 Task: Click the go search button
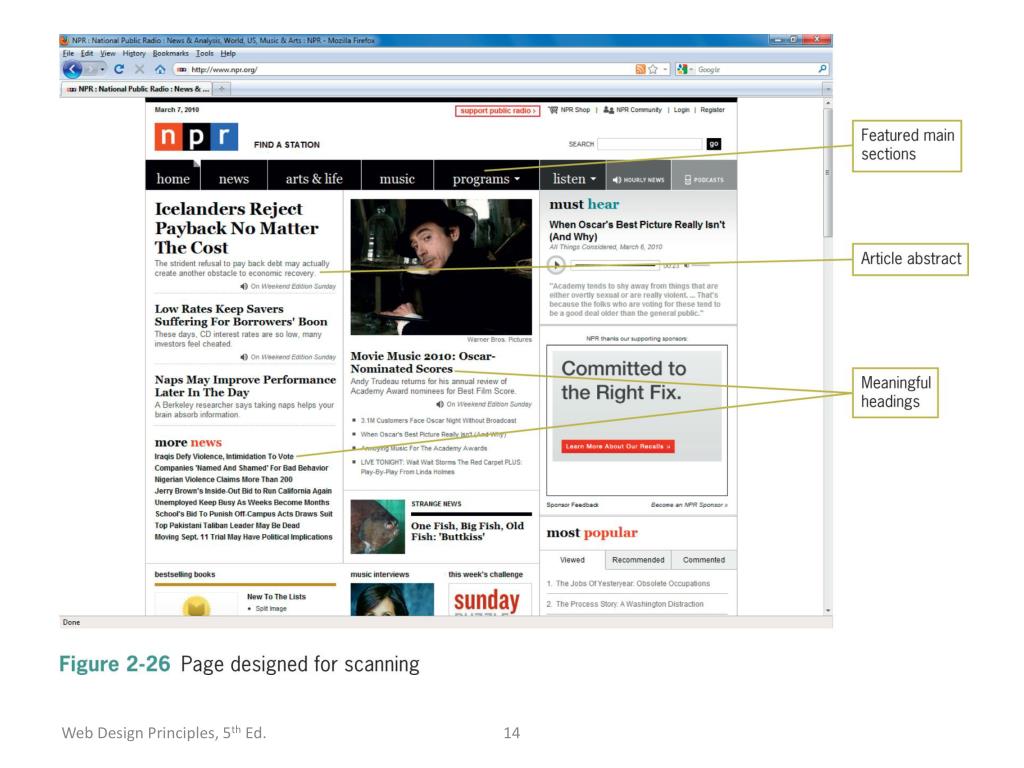click(x=714, y=144)
